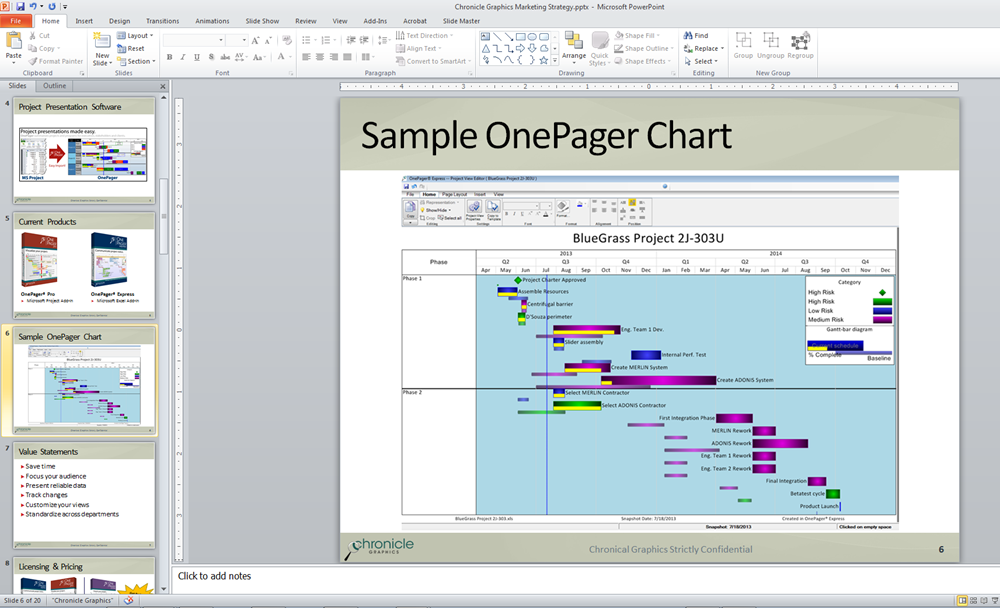Image resolution: width=1000 pixels, height=608 pixels.
Task: Click the File button
Action: point(17,20)
